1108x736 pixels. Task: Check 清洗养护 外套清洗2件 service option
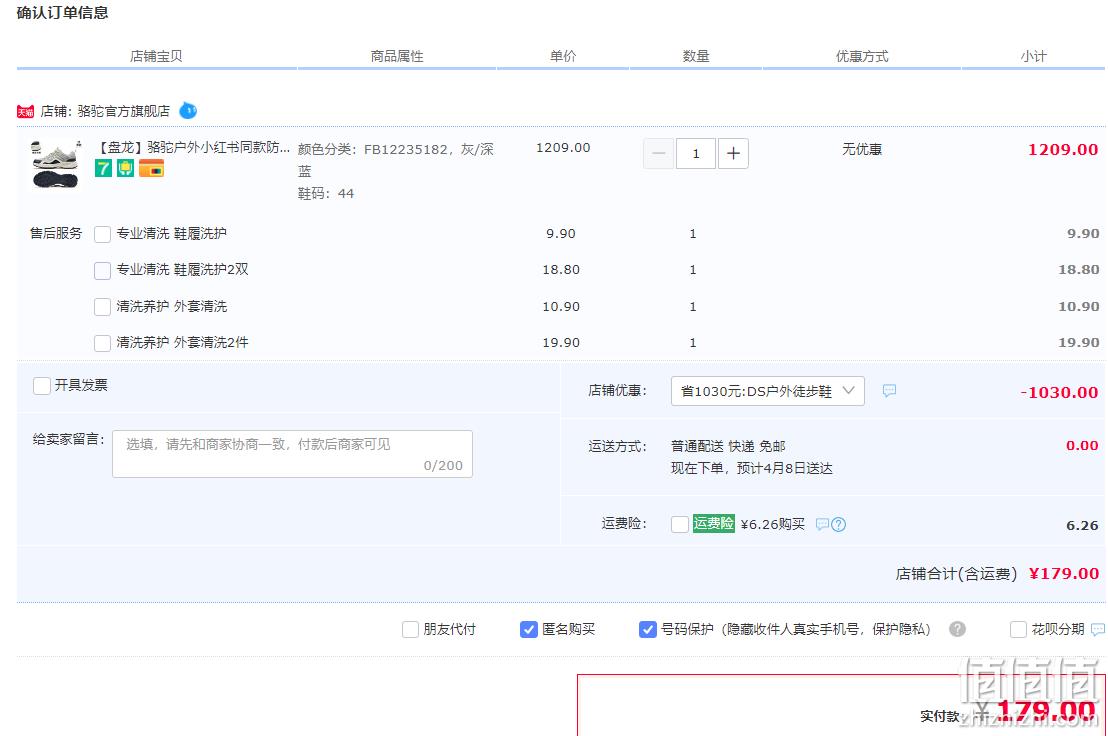click(x=102, y=343)
